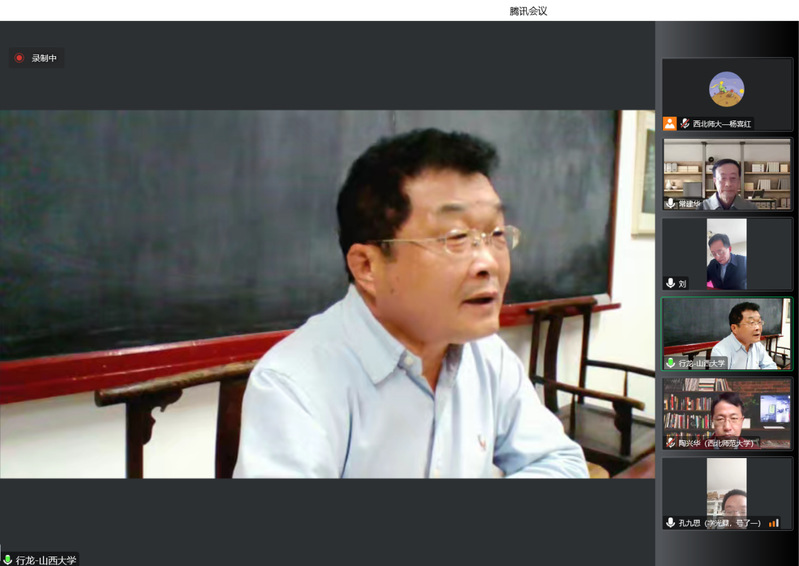Screen dimensions: 799x566
Task: Click the 行龙-山西大学 name label at bottom left
Action: tap(46, 560)
